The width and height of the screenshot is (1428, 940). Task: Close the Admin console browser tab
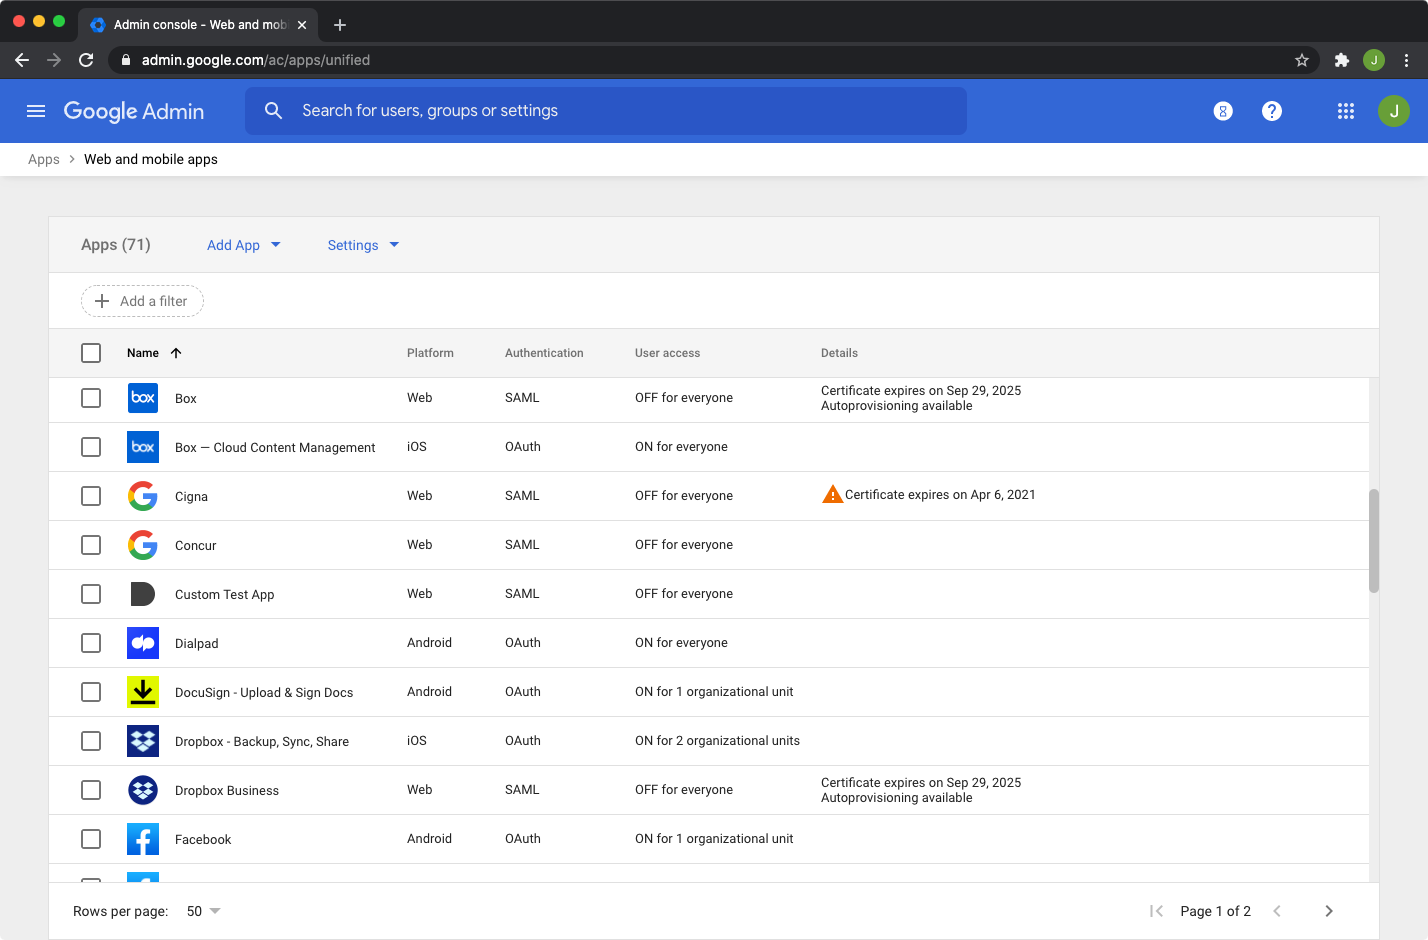click(302, 25)
